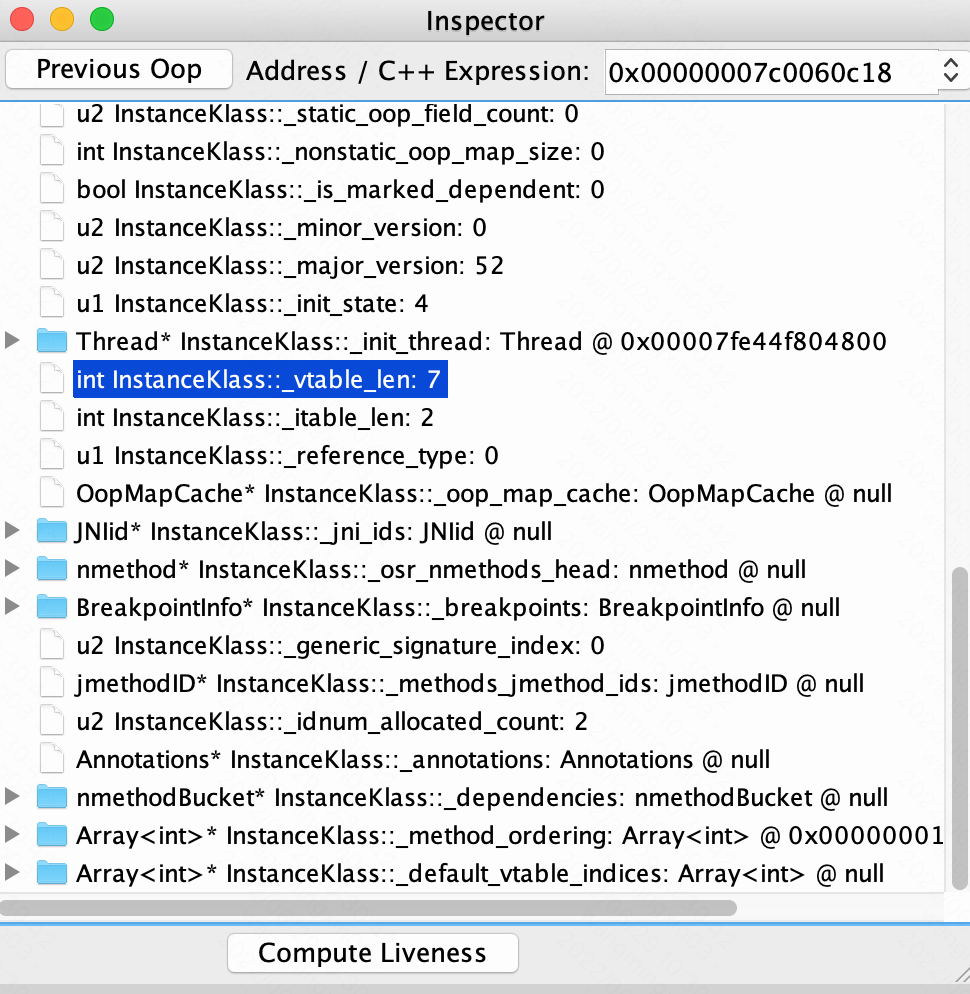Click the horizontal scrollbar thumb
This screenshot has width=970, height=994.
(368, 908)
